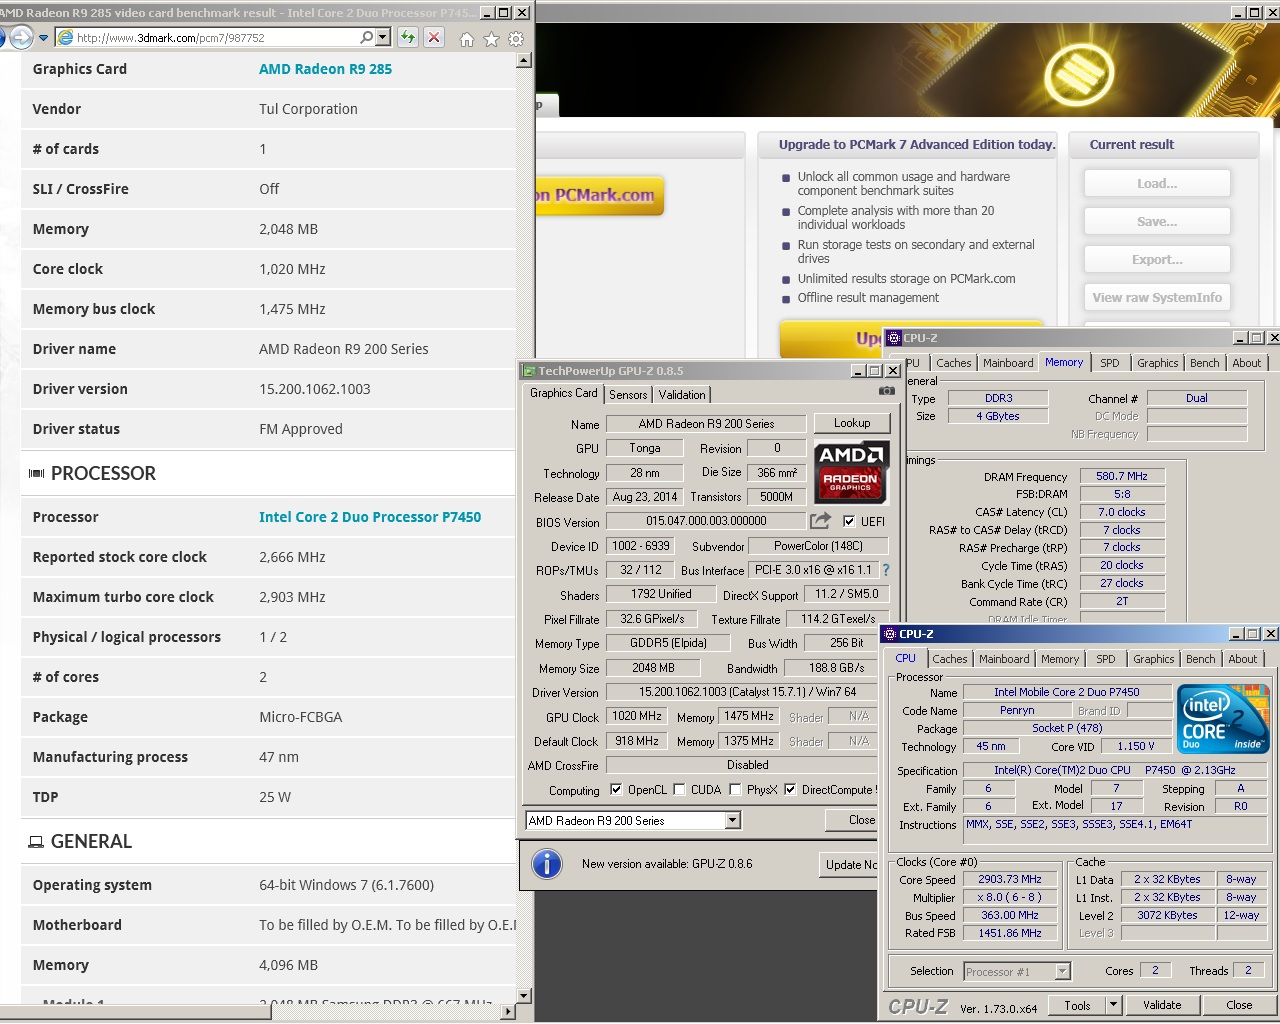Click the browser forward arrow button
Screen dimensions: 1280x1024
point(21,38)
